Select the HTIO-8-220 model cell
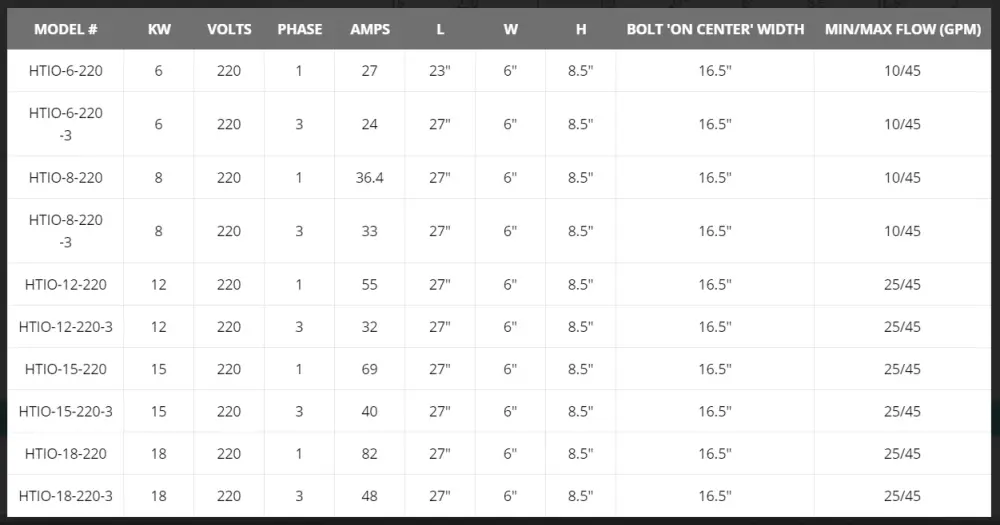The width and height of the screenshot is (1000, 525). pyautogui.click(x=66, y=178)
